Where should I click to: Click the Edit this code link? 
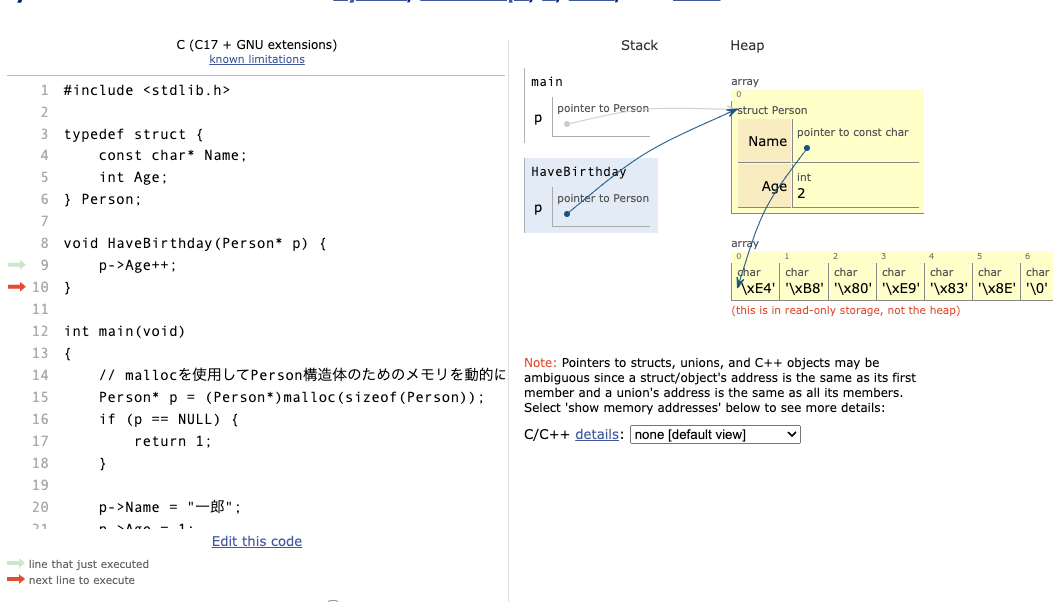coord(256,541)
